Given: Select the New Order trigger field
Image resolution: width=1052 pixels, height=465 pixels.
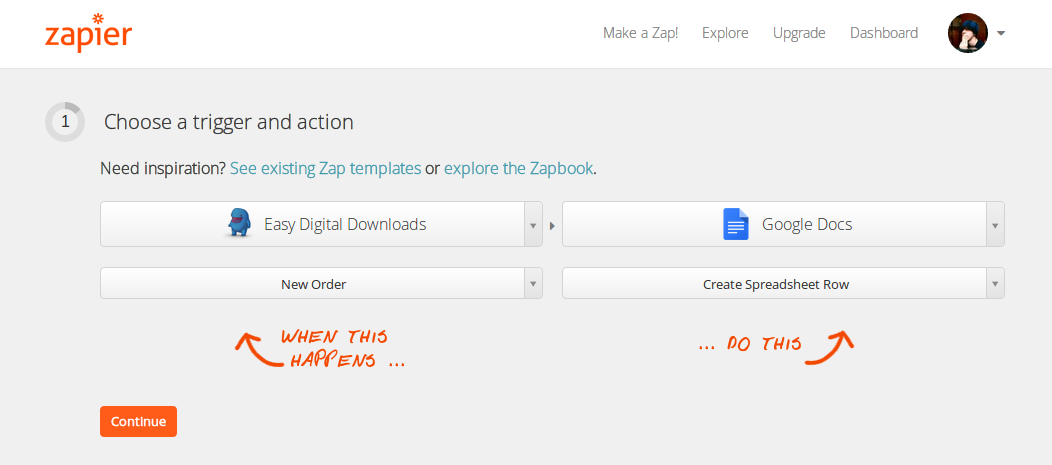Looking at the screenshot, I should coord(313,284).
